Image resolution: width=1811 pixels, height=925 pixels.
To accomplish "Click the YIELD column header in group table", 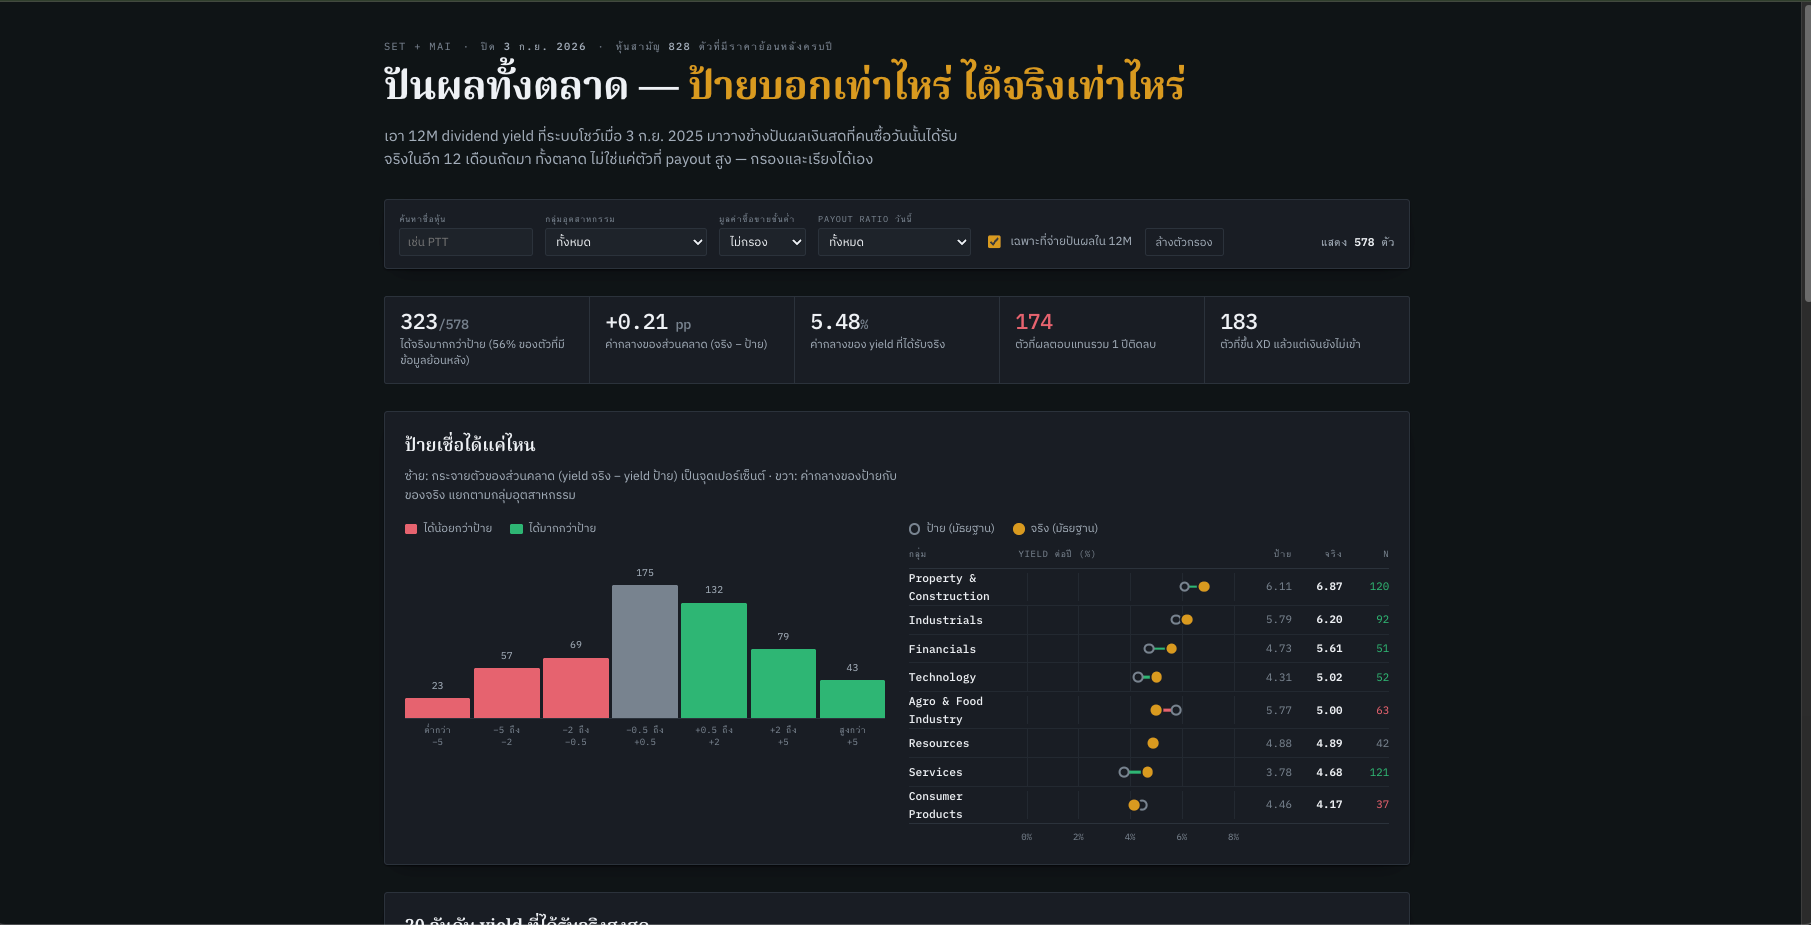I will coord(1056,554).
